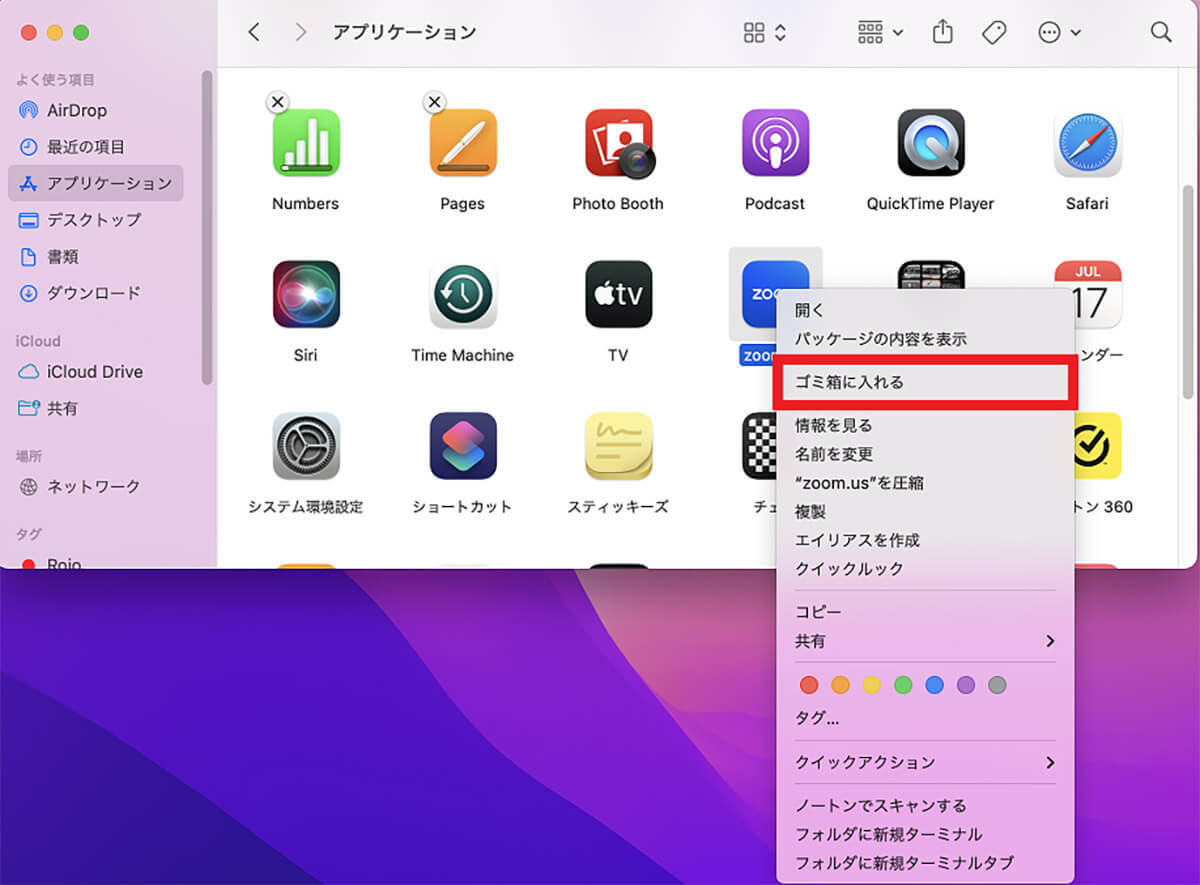Choose タグ... in the context menu

click(925, 718)
